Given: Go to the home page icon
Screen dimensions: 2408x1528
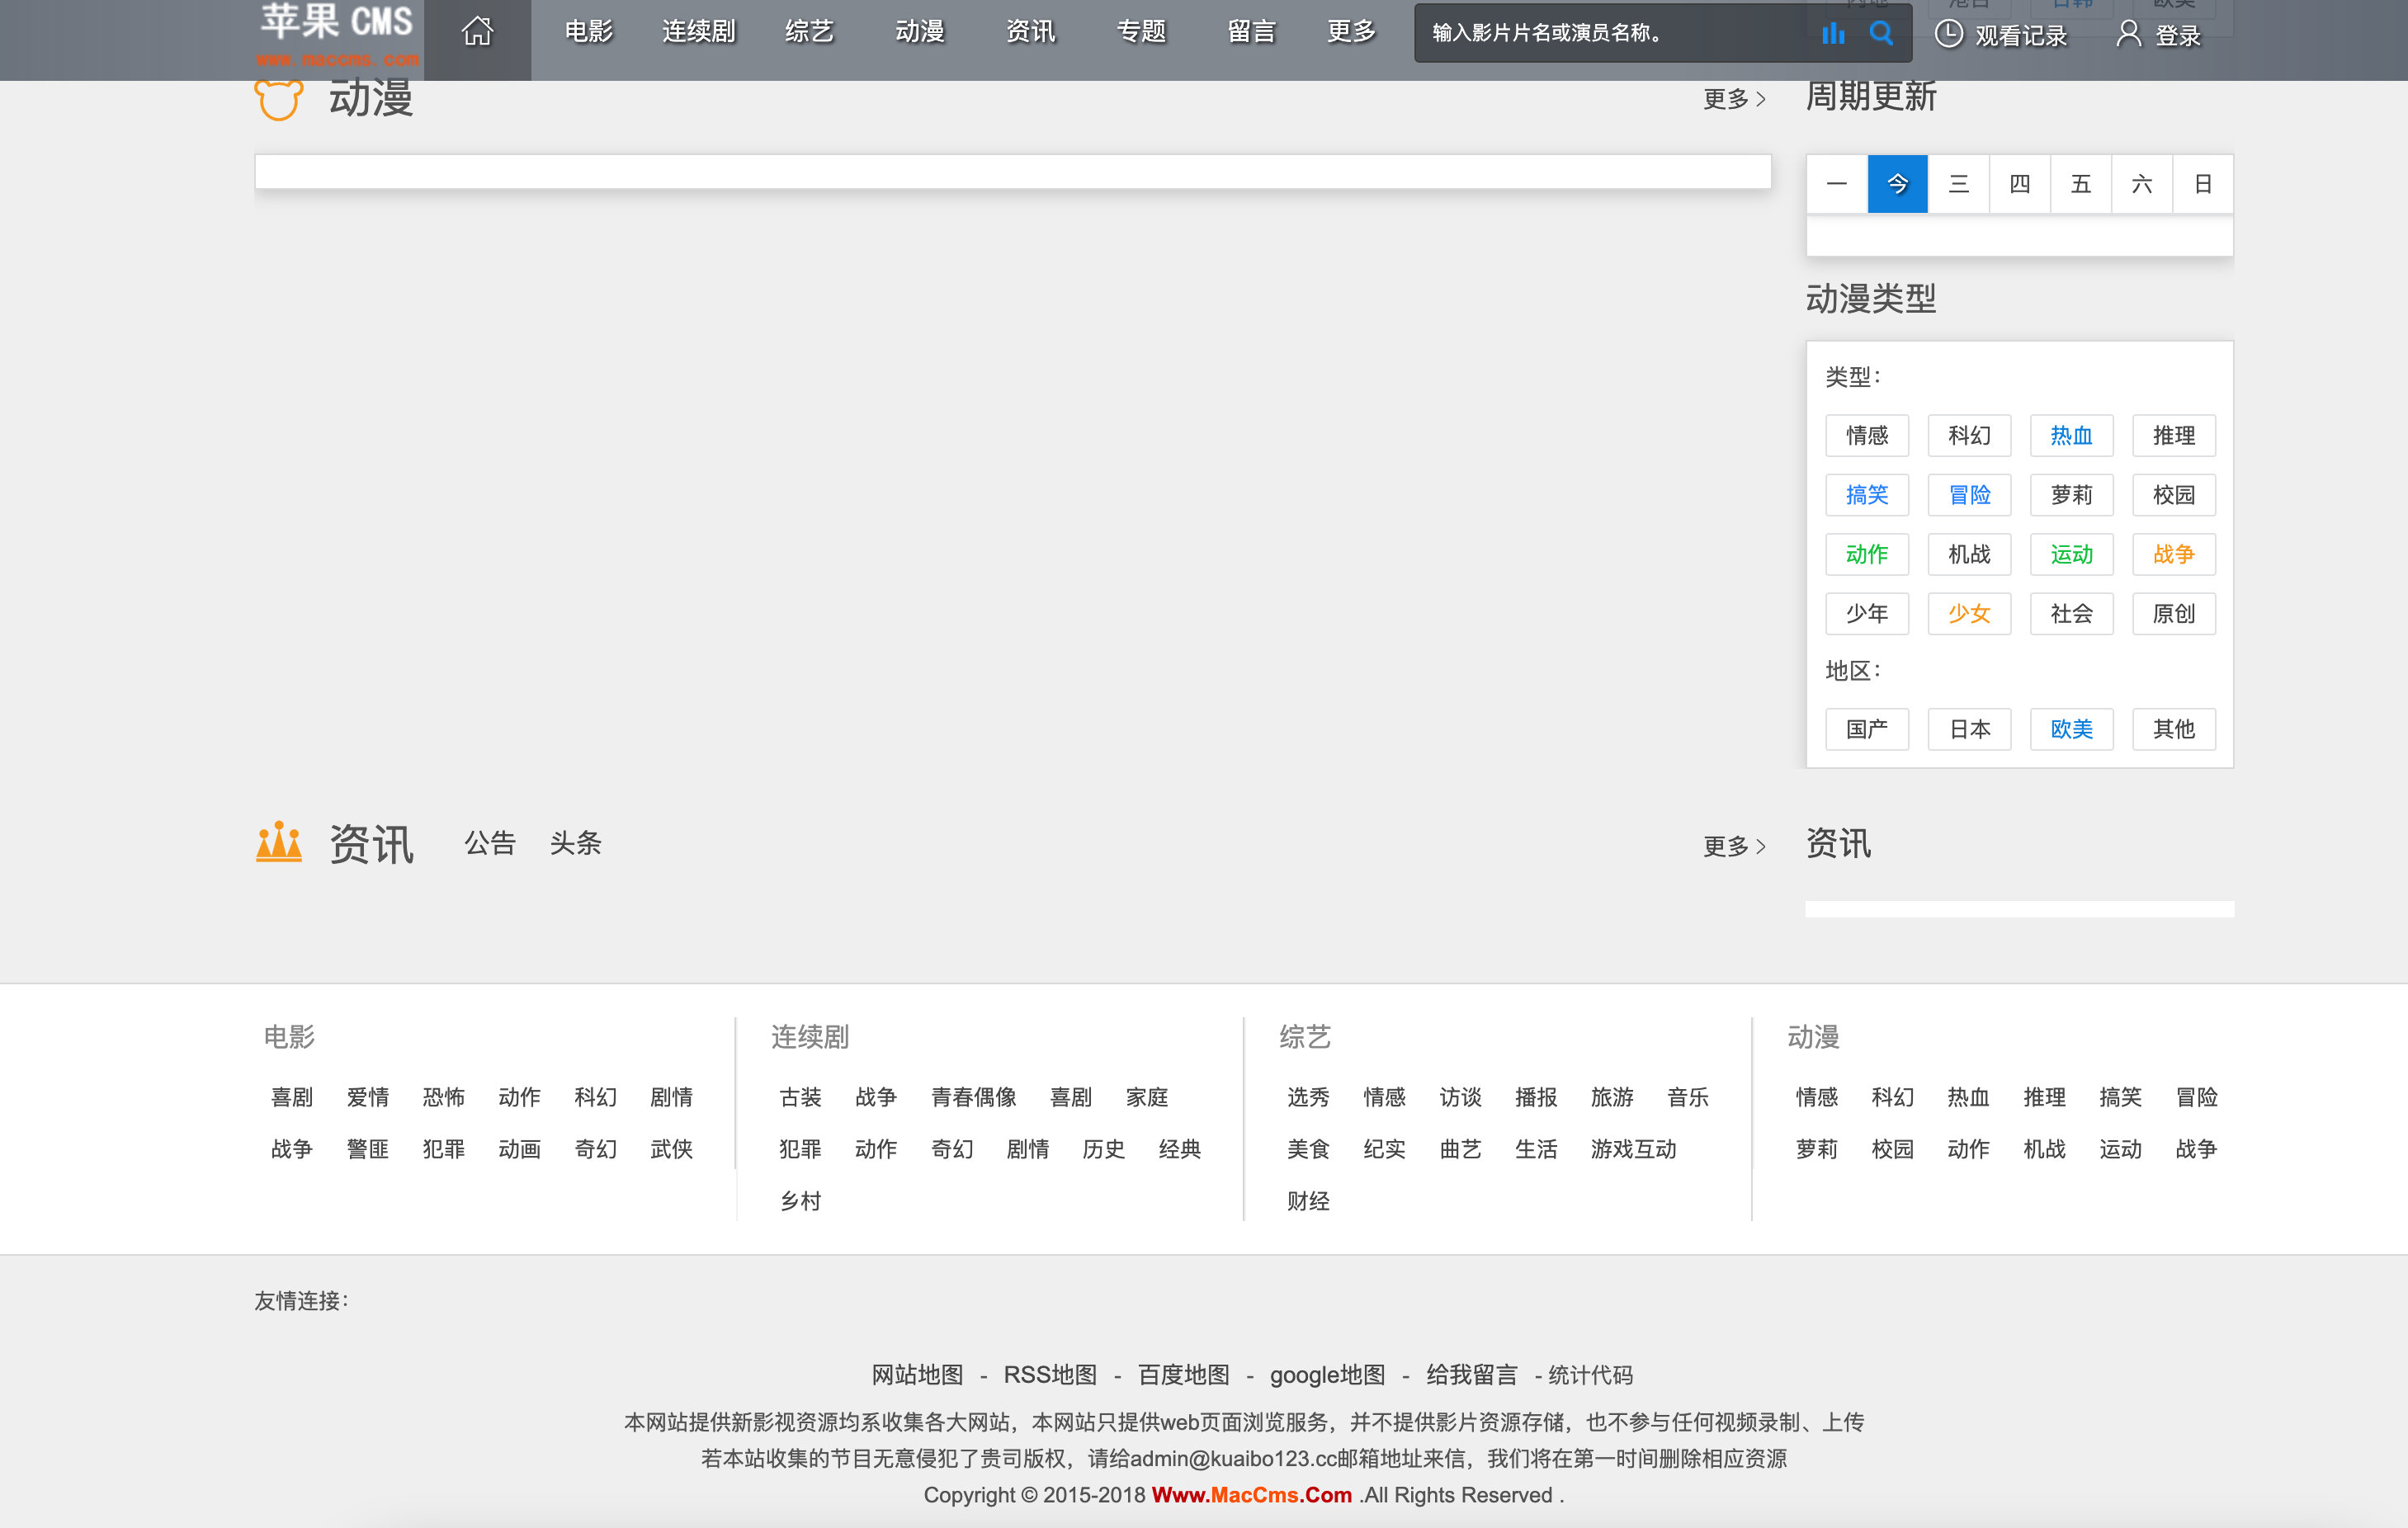Looking at the screenshot, I should coord(477,32).
